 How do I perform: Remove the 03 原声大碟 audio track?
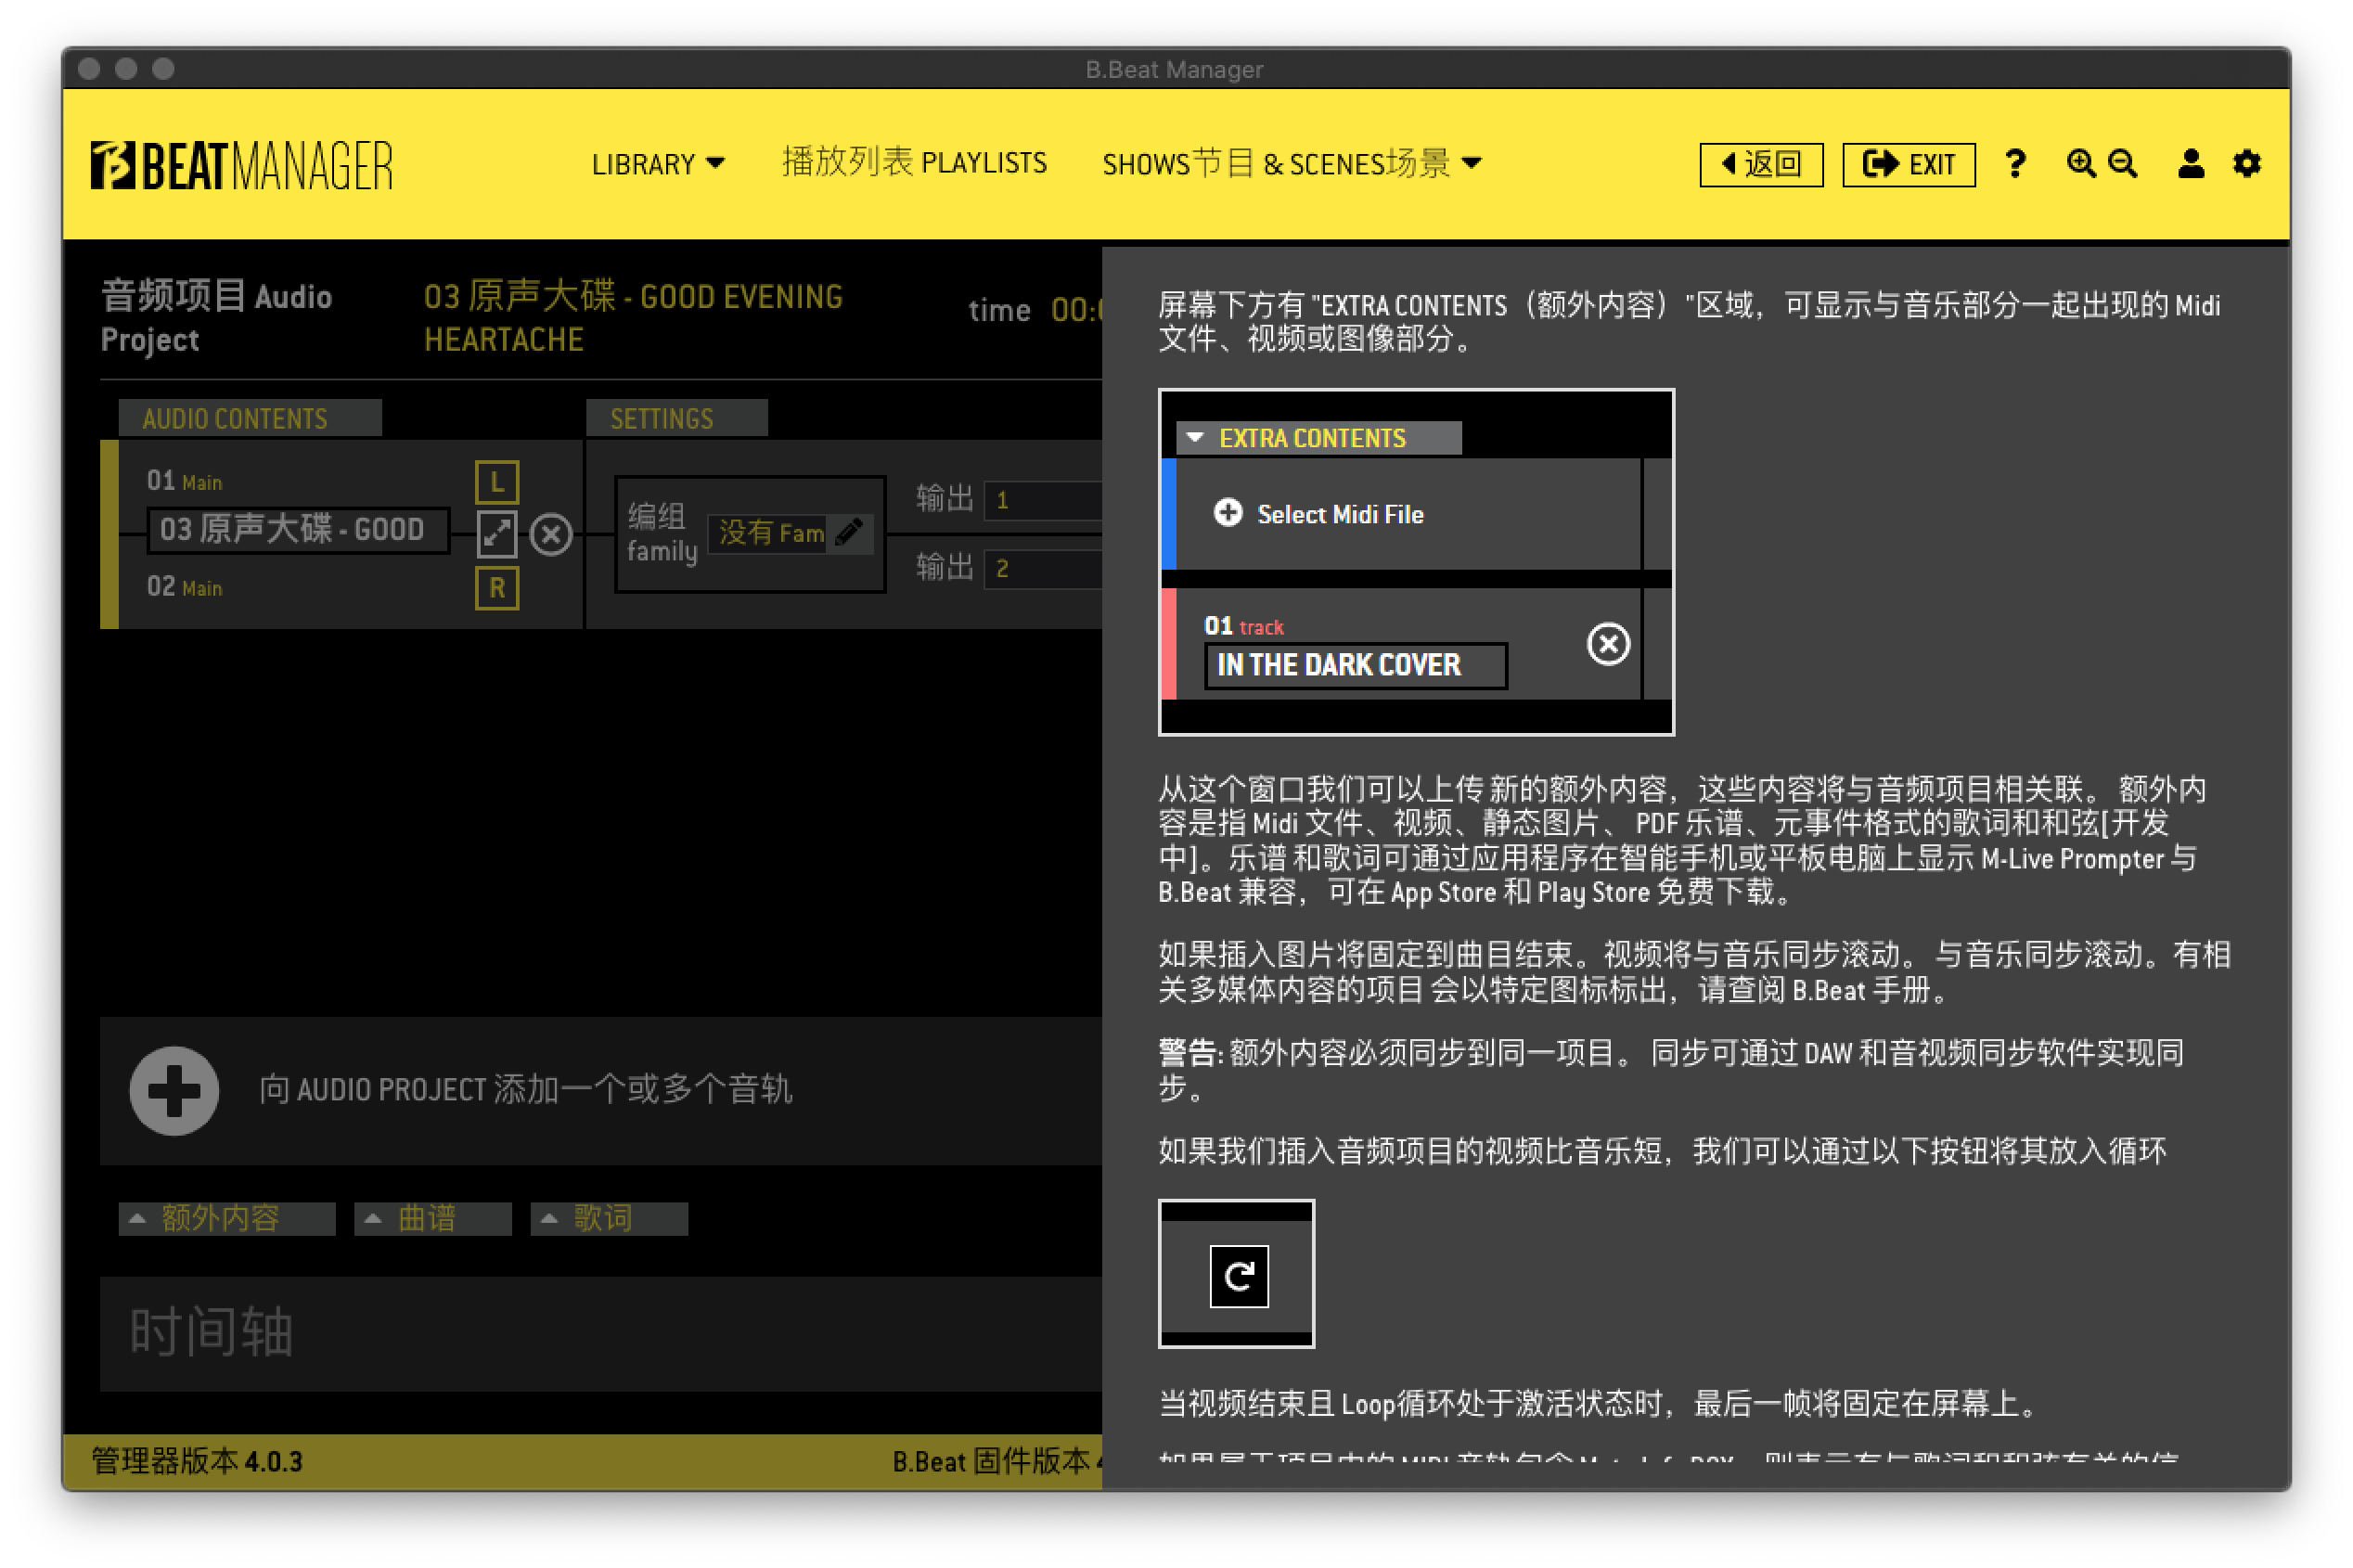(550, 534)
